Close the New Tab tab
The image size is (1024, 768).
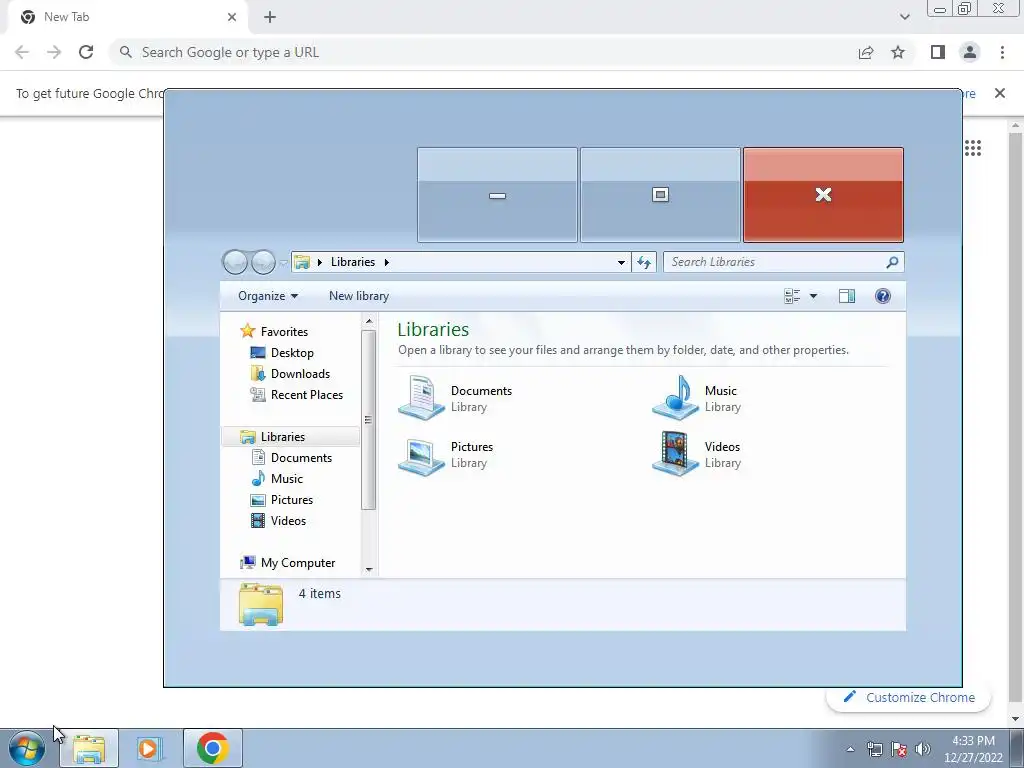point(232,17)
